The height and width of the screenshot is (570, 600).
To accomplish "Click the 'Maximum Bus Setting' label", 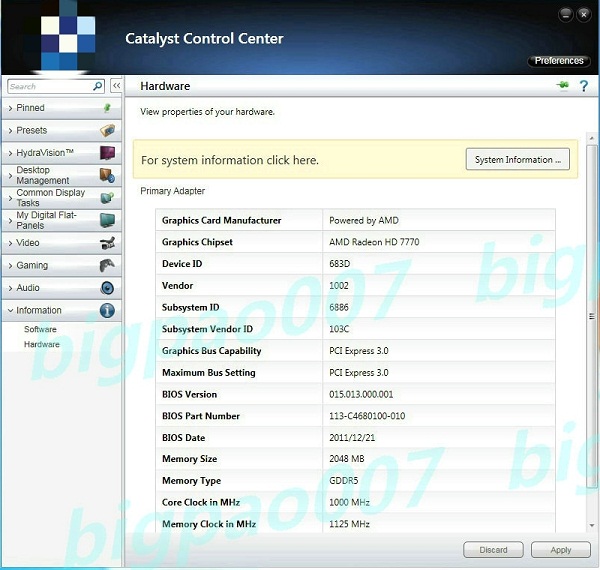I will point(209,373).
